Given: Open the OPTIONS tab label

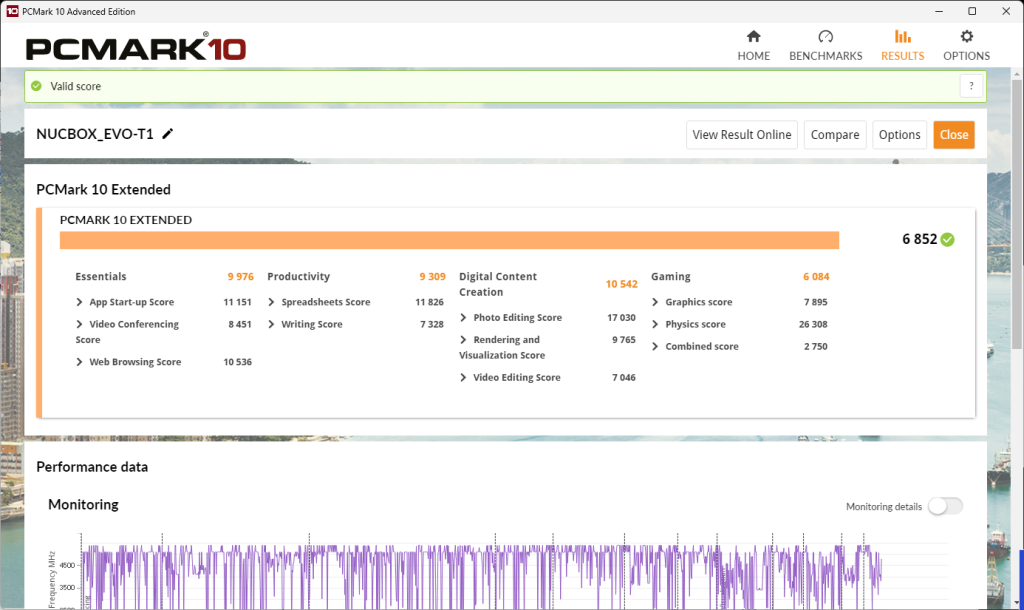Looking at the screenshot, I should 967,56.
